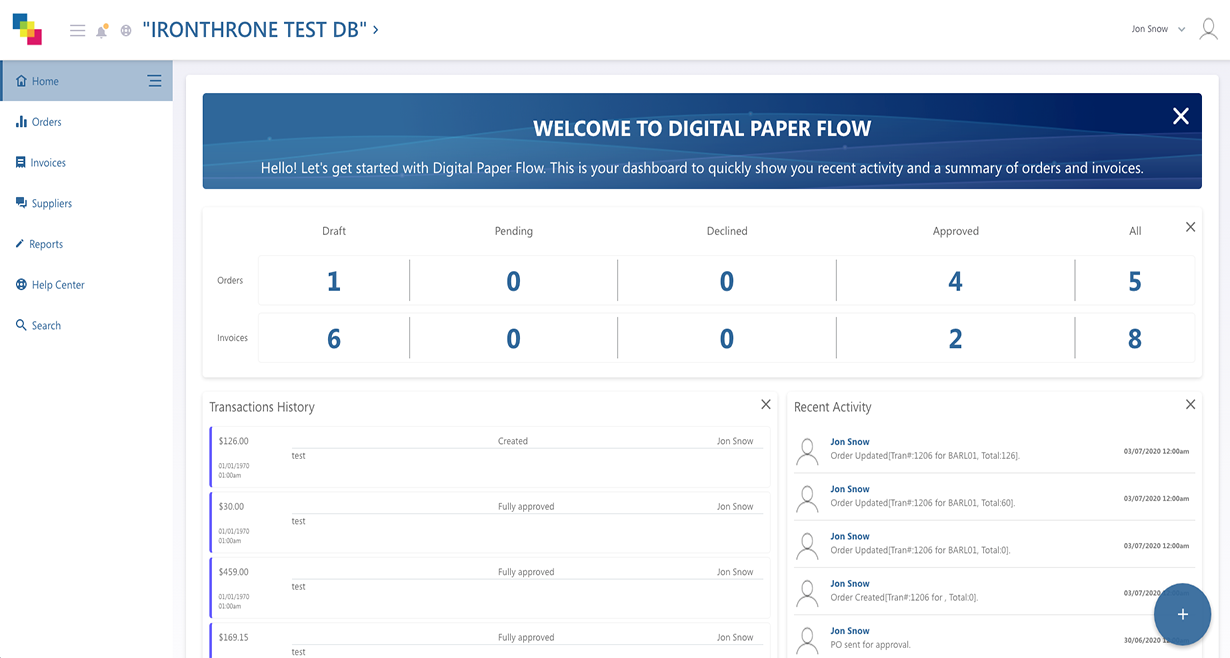
Task: Close the orders and invoices summary panel
Action: click(x=1190, y=227)
